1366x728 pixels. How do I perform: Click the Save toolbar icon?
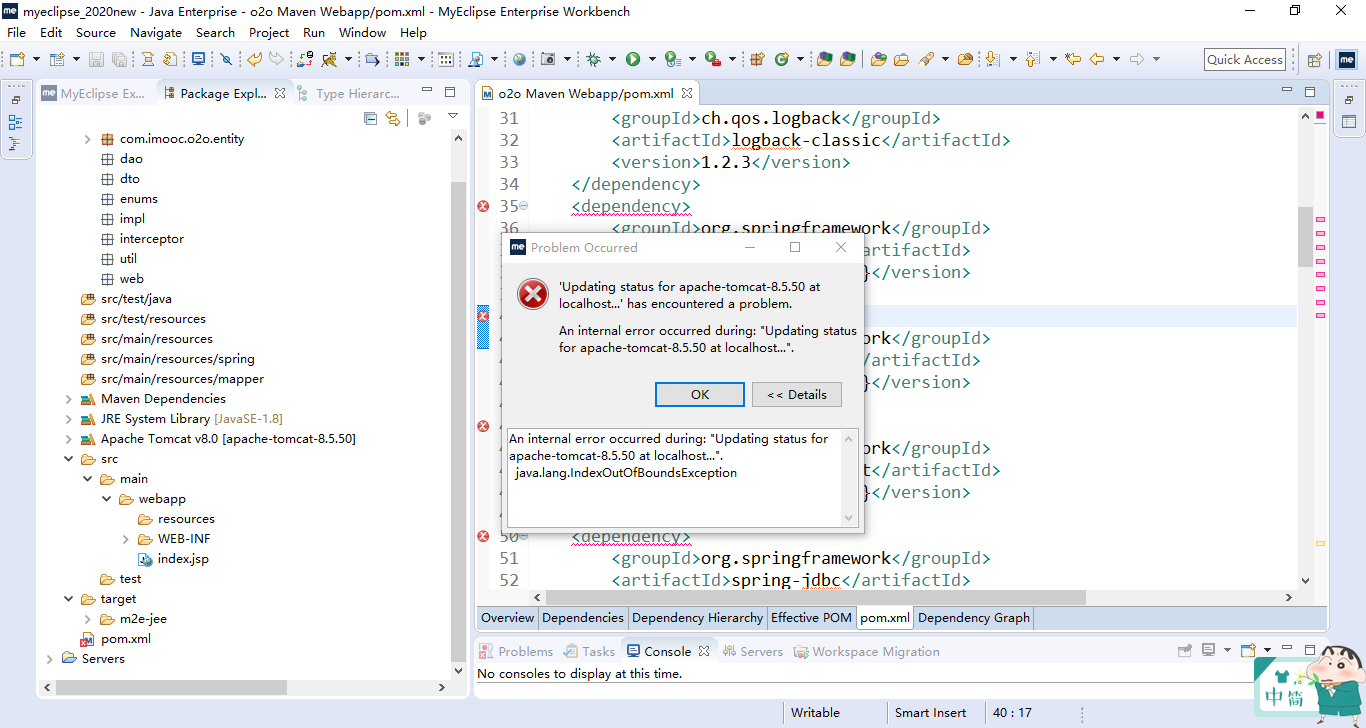[x=96, y=59]
